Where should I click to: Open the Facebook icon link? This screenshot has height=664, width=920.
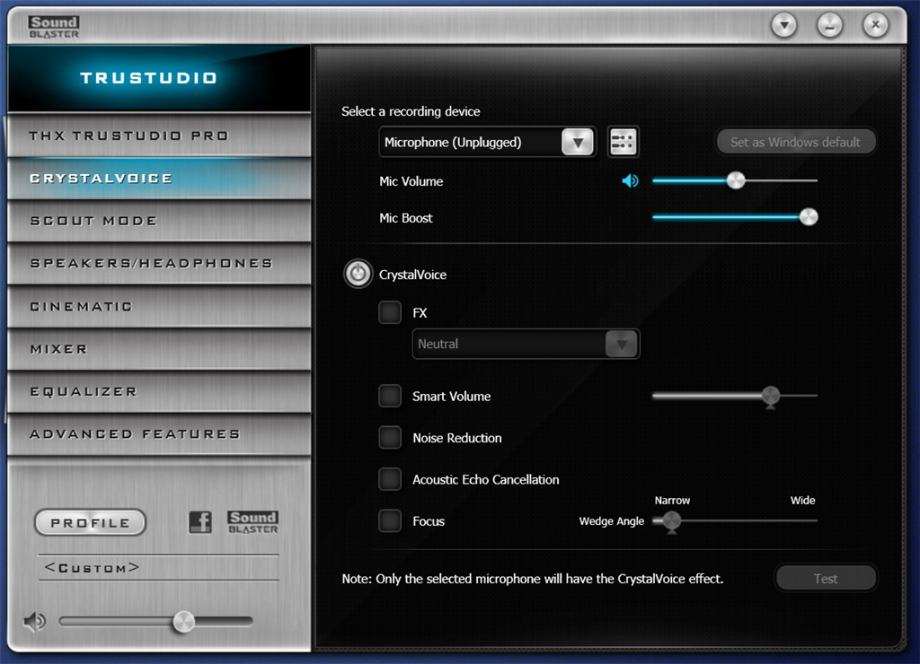pos(200,521)
